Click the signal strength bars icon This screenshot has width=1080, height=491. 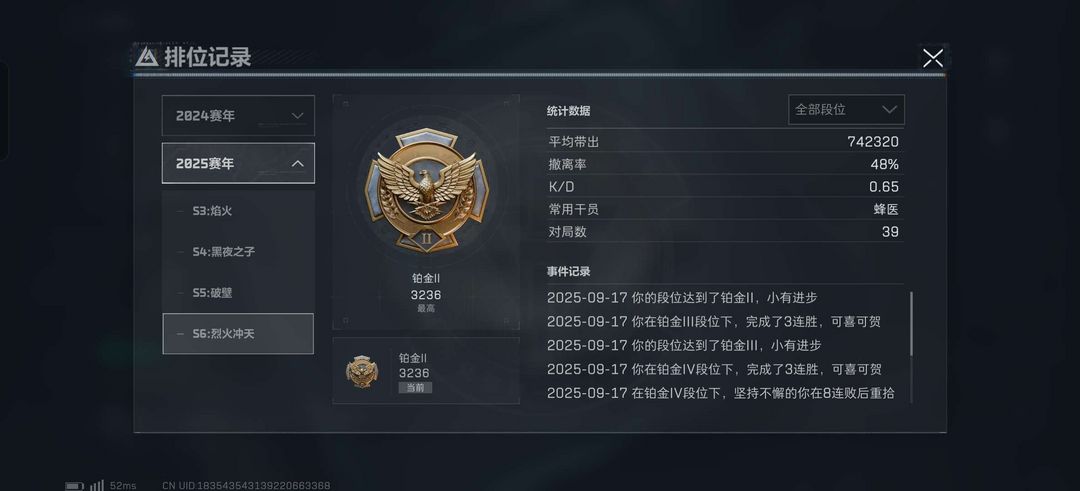click(x=97, y=485)
